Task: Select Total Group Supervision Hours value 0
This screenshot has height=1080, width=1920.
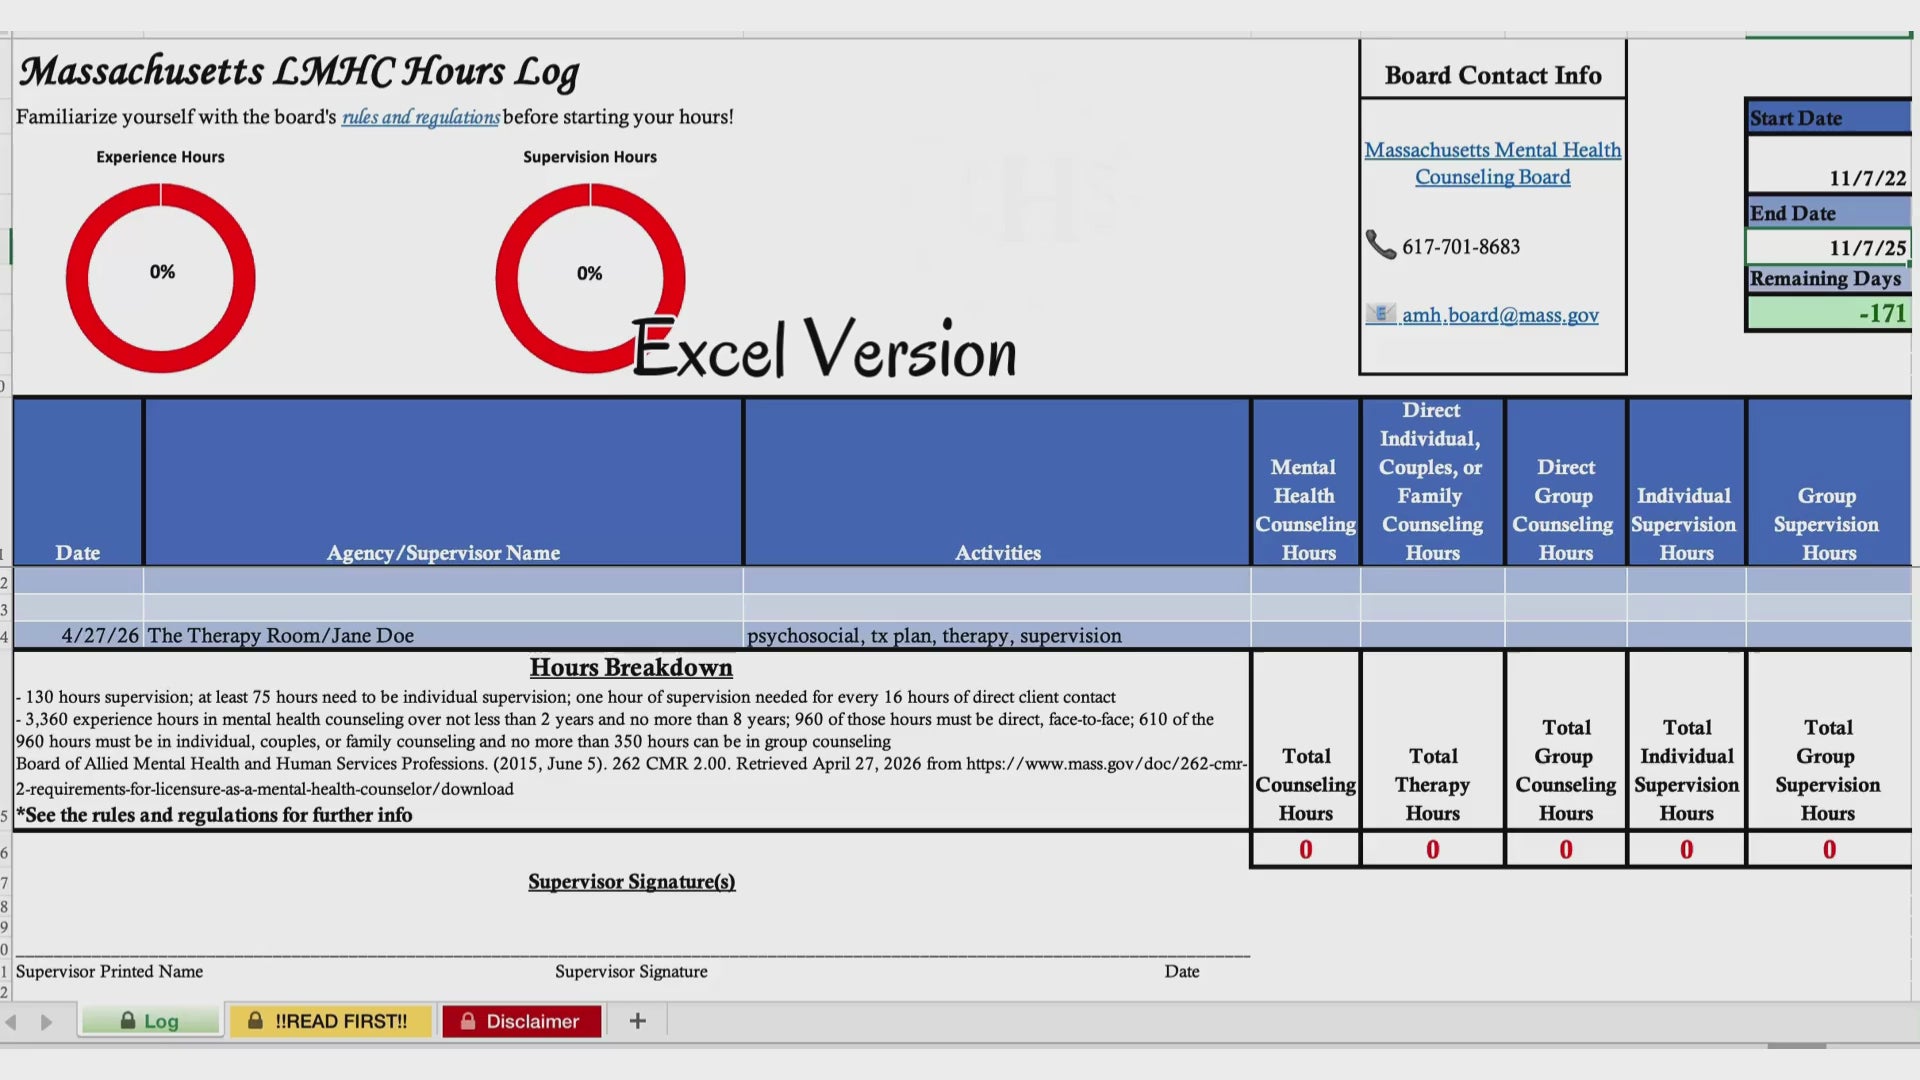Action: coord(1828,849)
